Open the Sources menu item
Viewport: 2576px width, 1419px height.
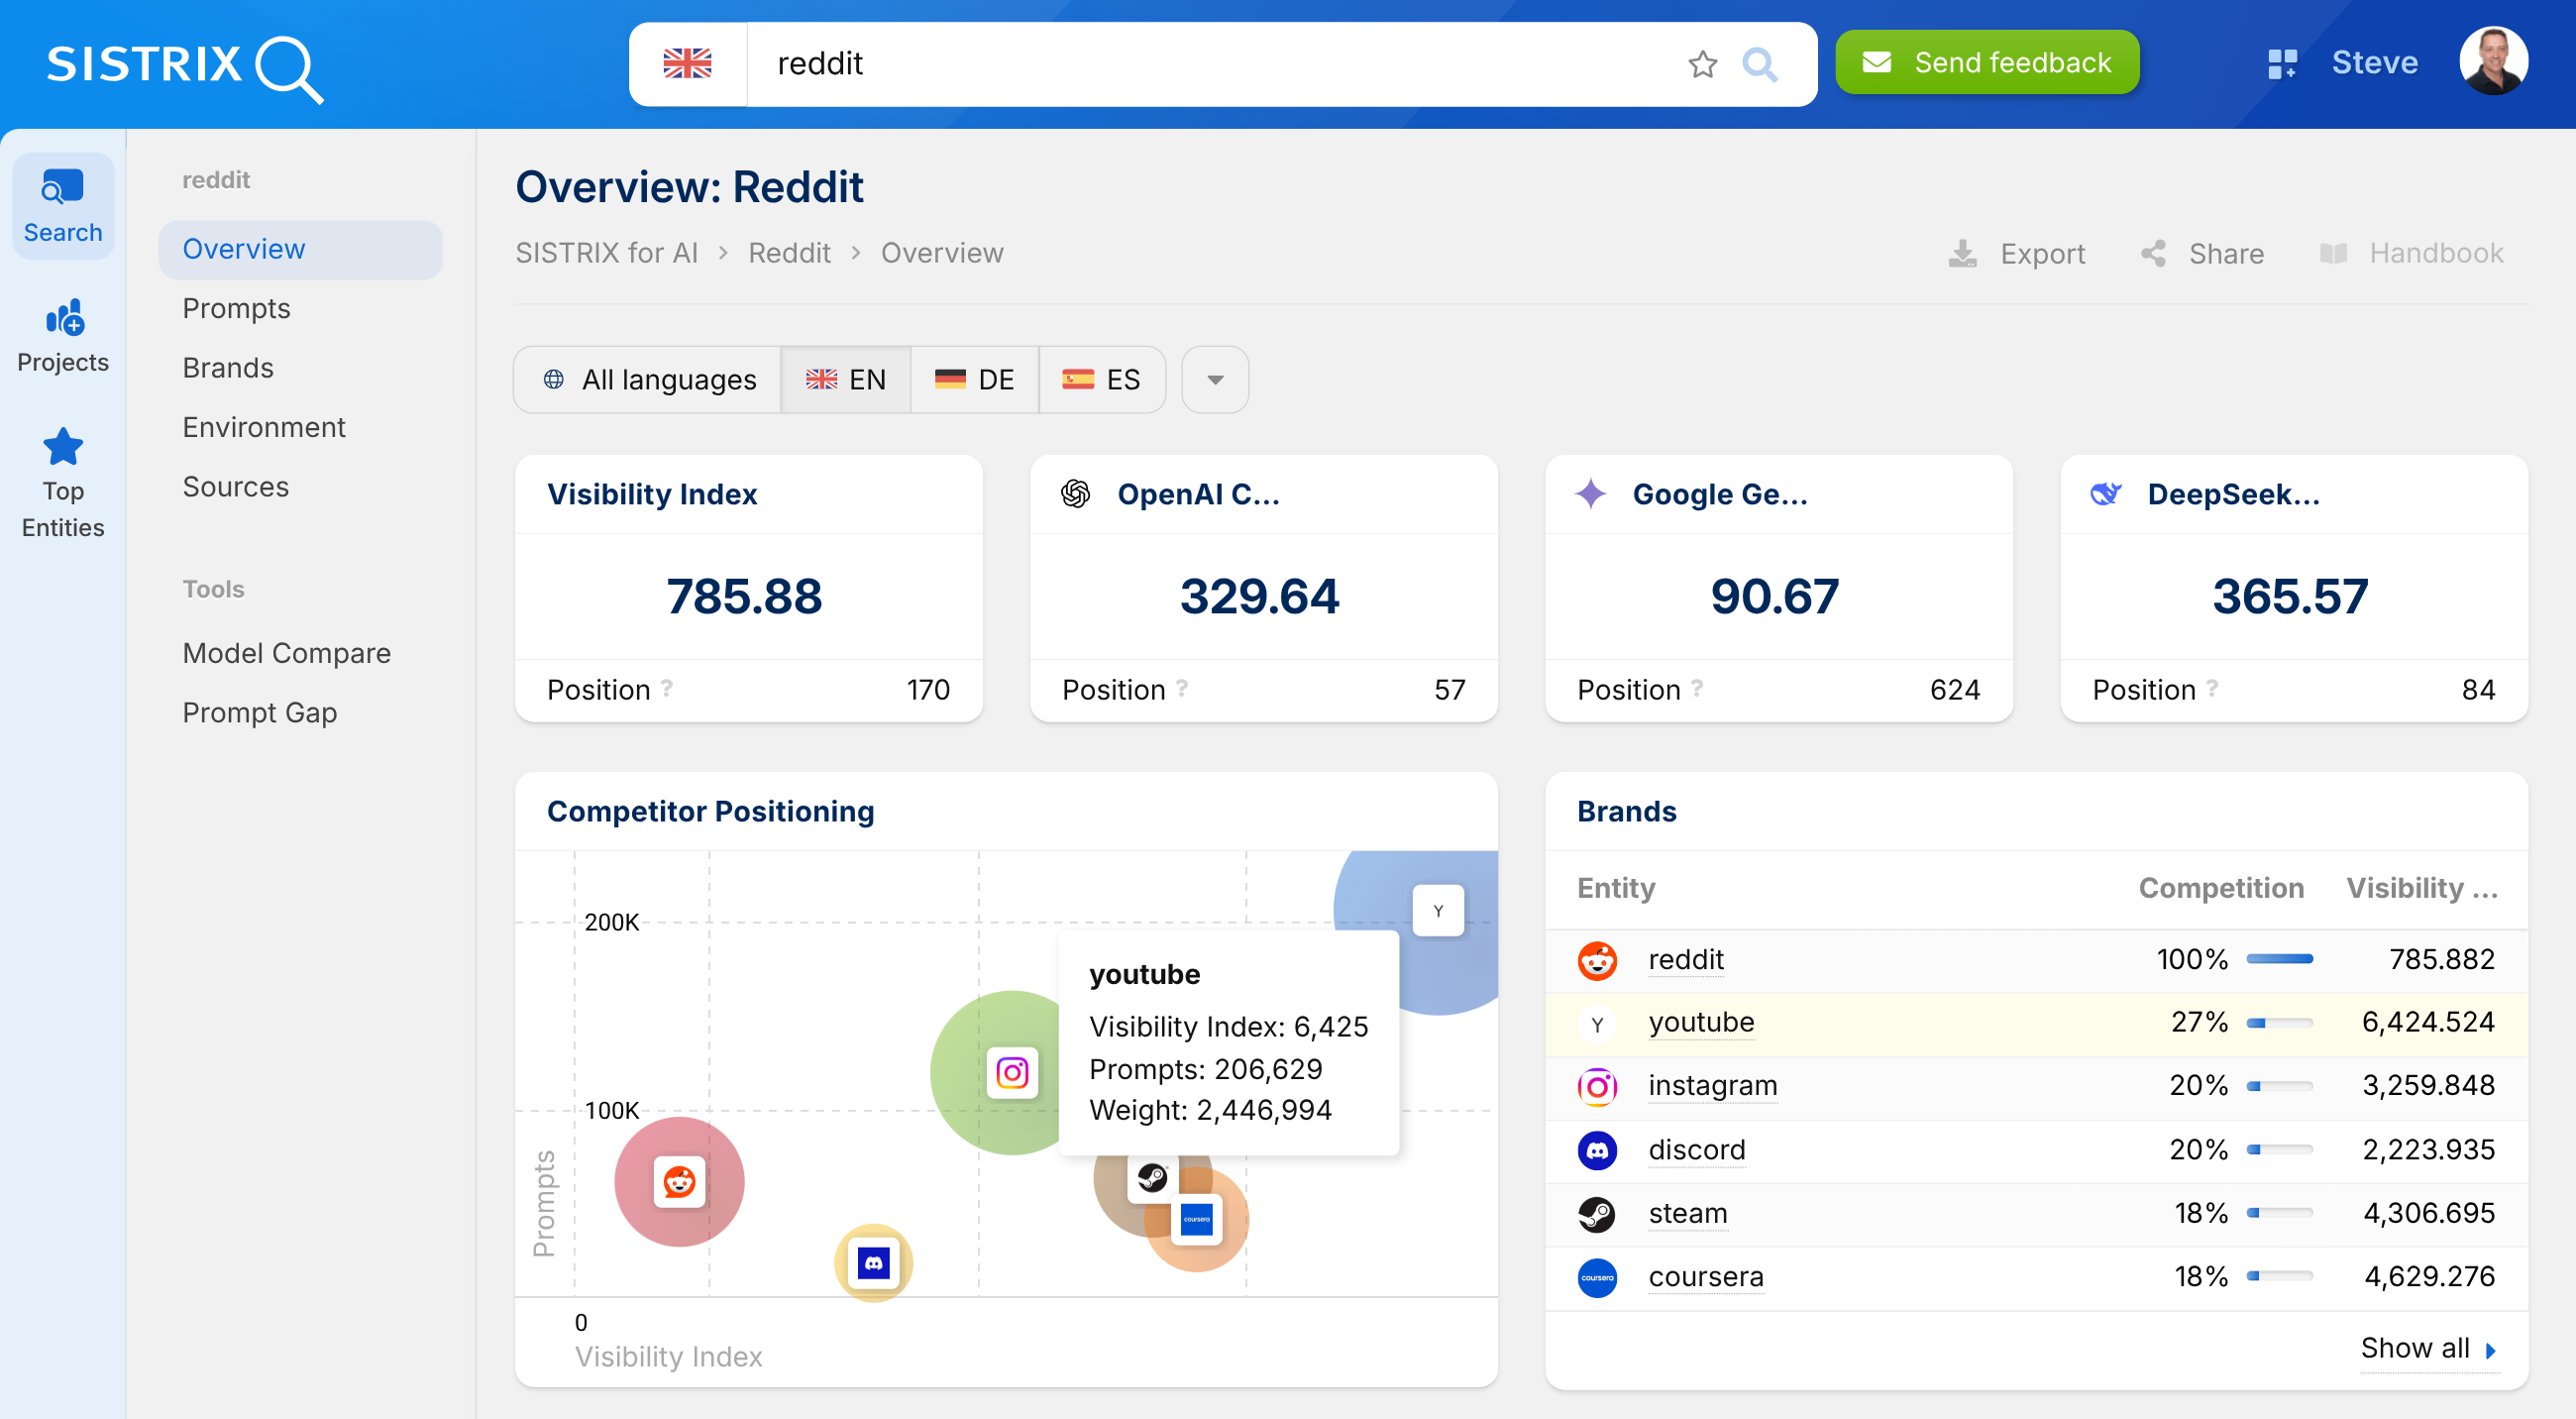235,487
